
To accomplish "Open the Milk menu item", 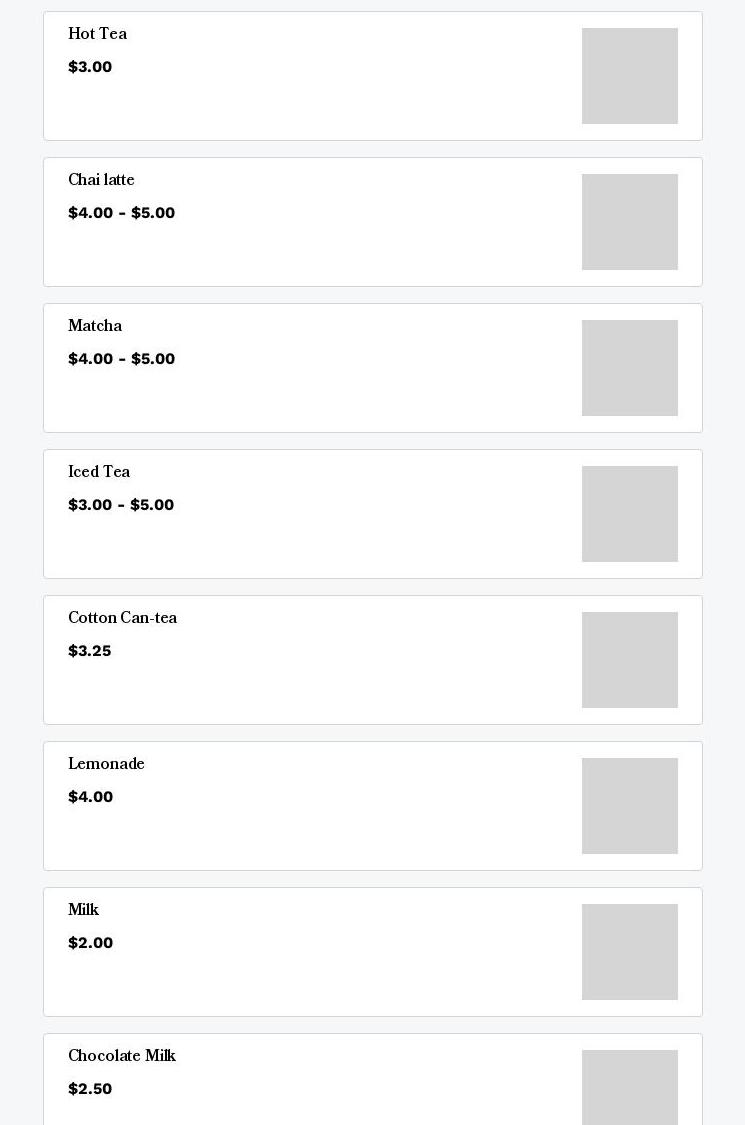I will point(83,910).
